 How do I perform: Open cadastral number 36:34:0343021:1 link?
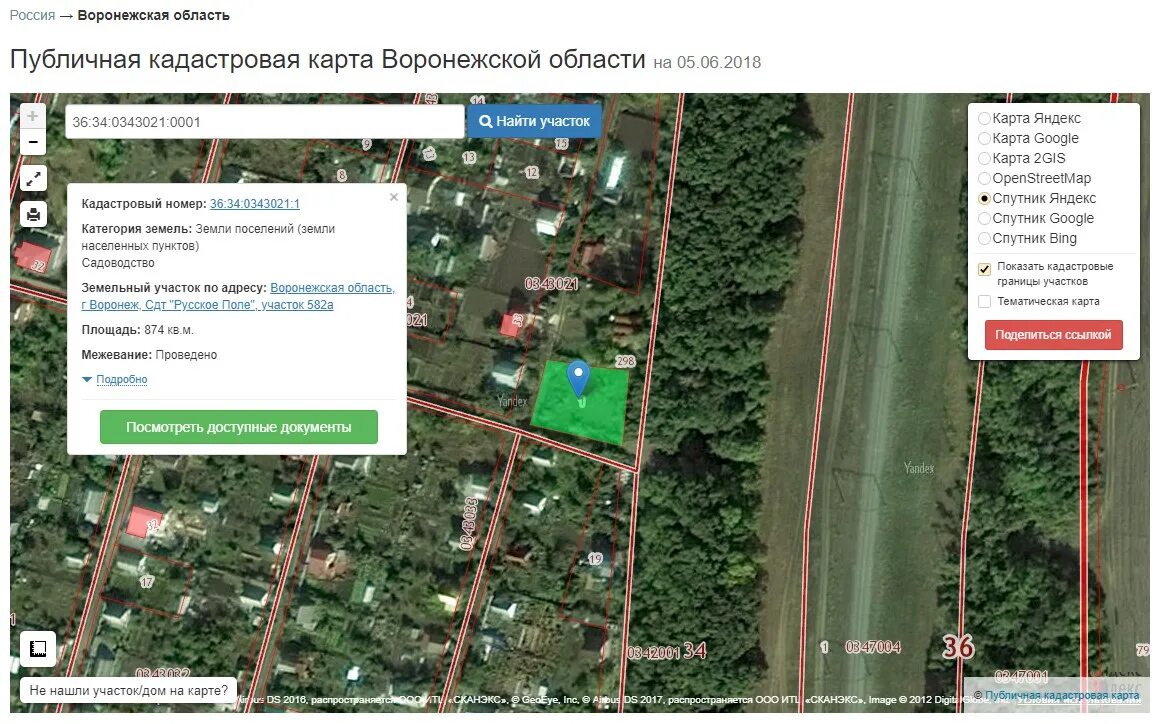255,204
